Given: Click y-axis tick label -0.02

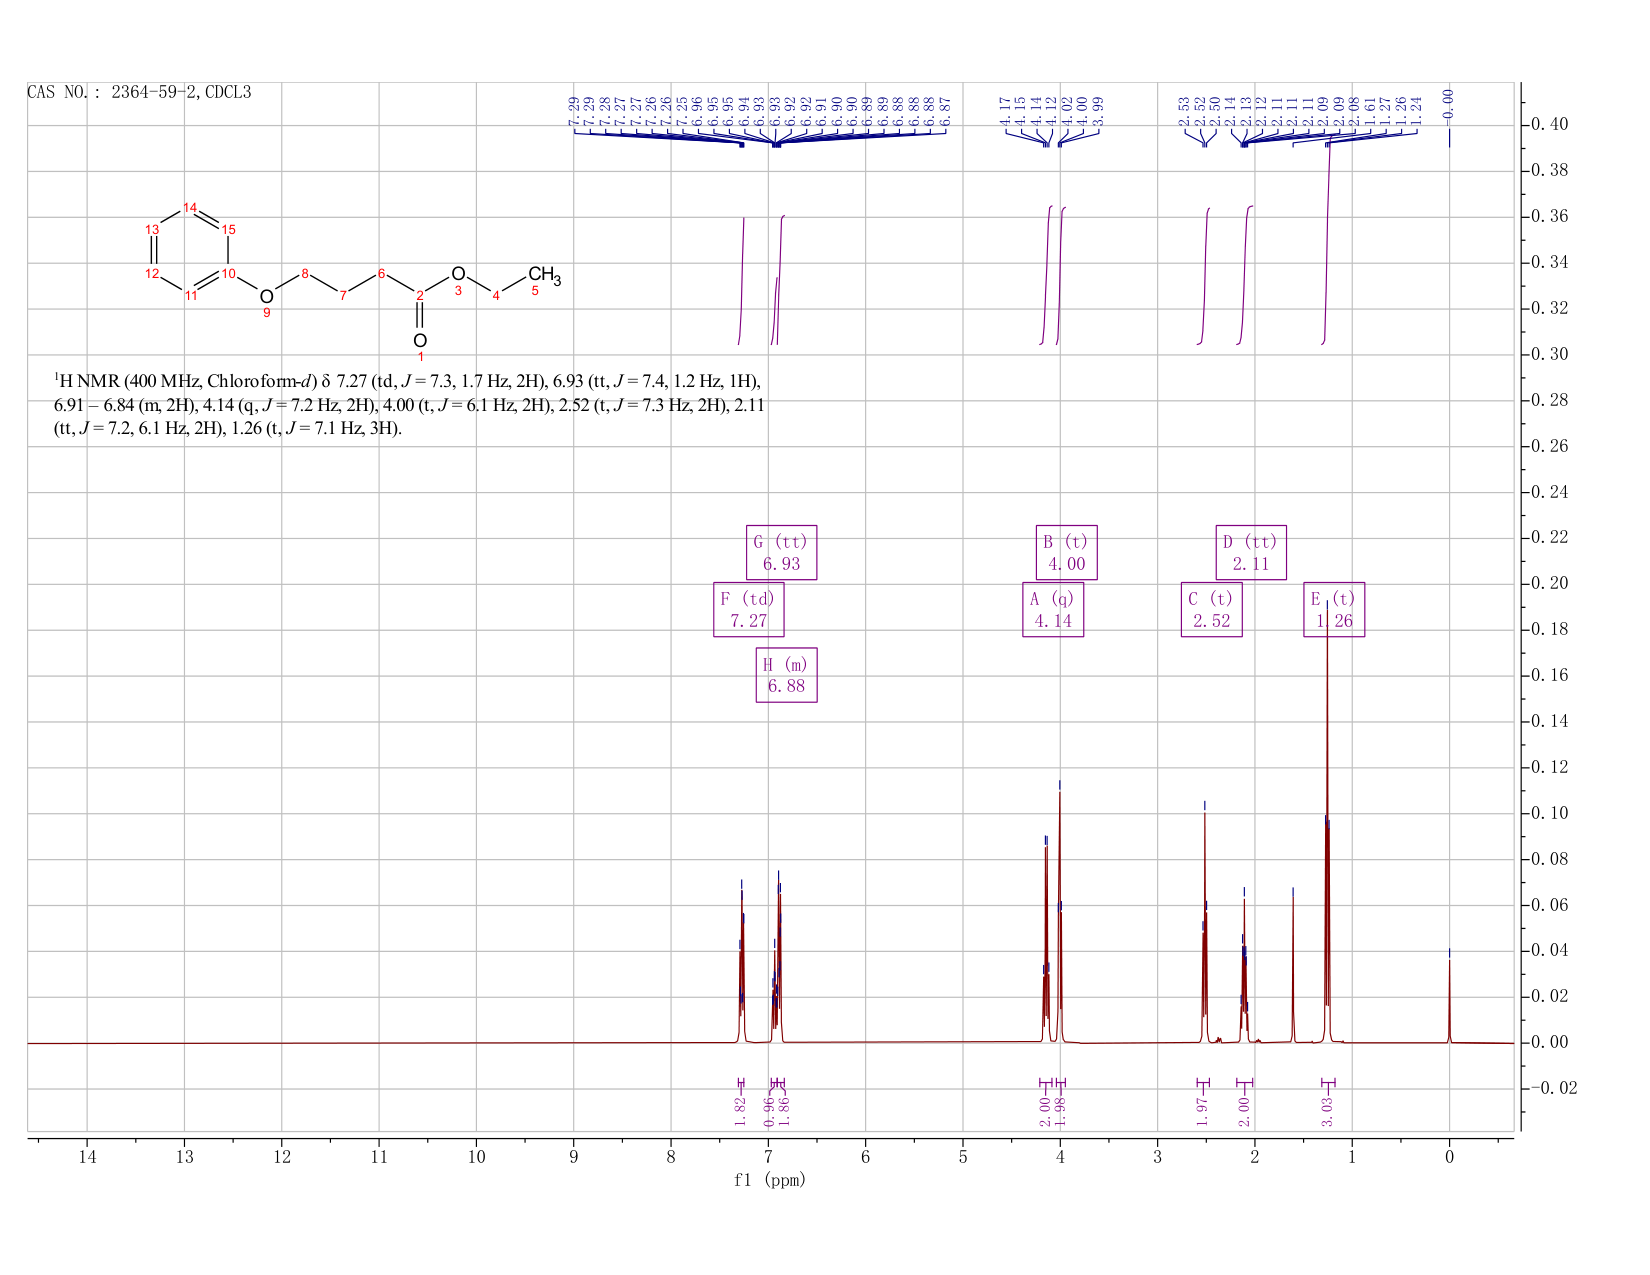Looking at the screenshot, I should tap(1552, 1088).
